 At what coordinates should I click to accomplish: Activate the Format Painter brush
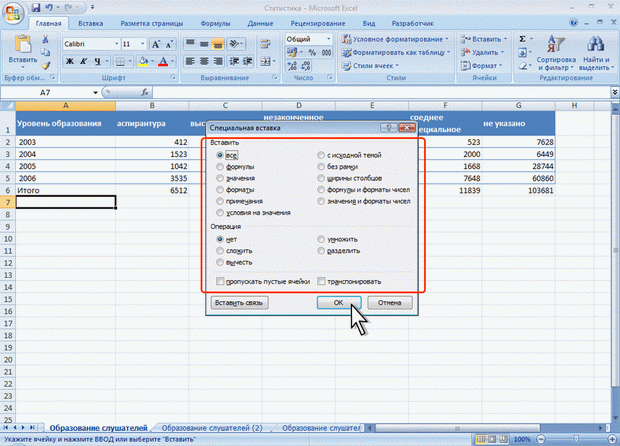45,66
